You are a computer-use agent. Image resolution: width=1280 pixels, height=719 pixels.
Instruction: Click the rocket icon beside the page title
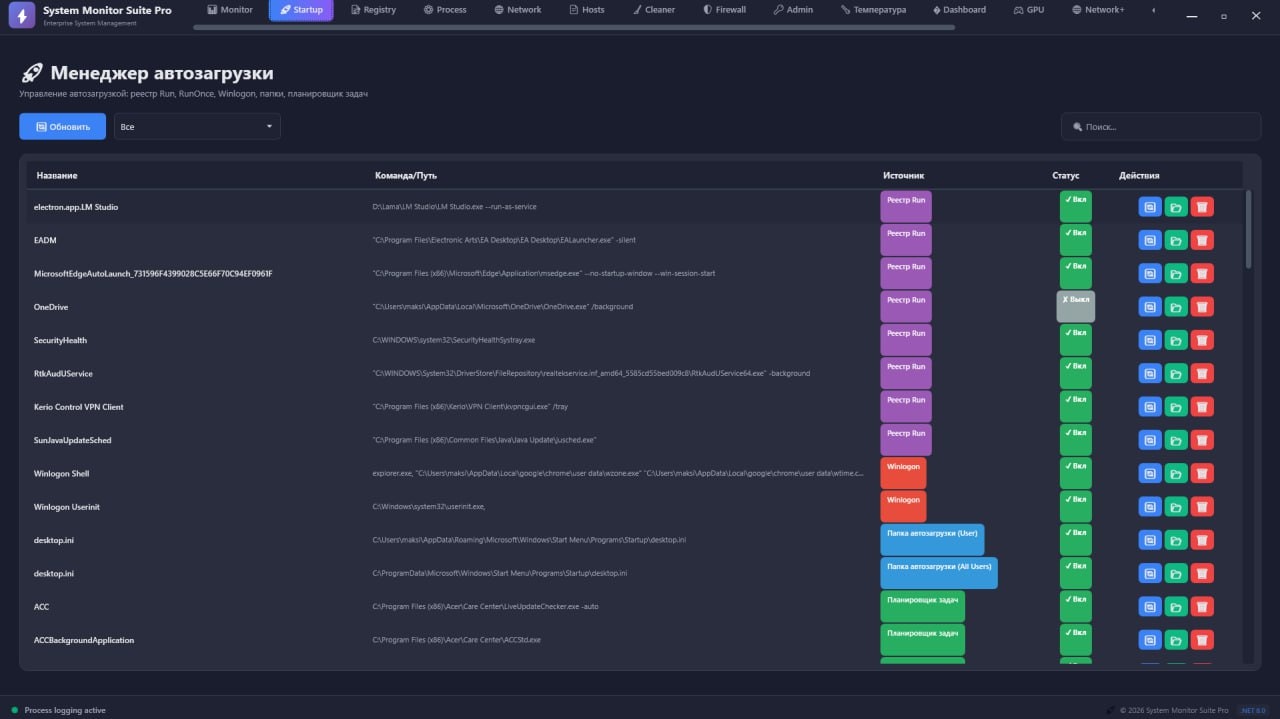point(30,73)
